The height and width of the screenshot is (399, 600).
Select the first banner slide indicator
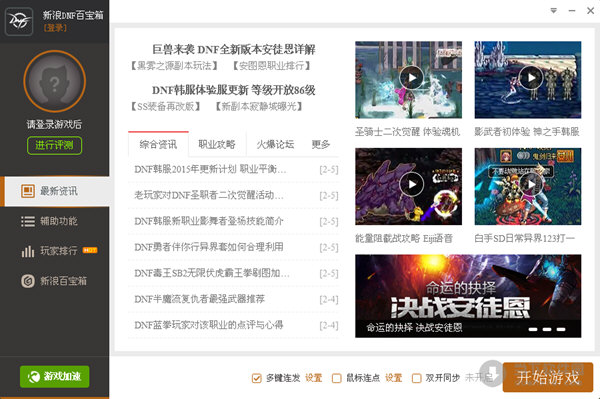[533, 329]
